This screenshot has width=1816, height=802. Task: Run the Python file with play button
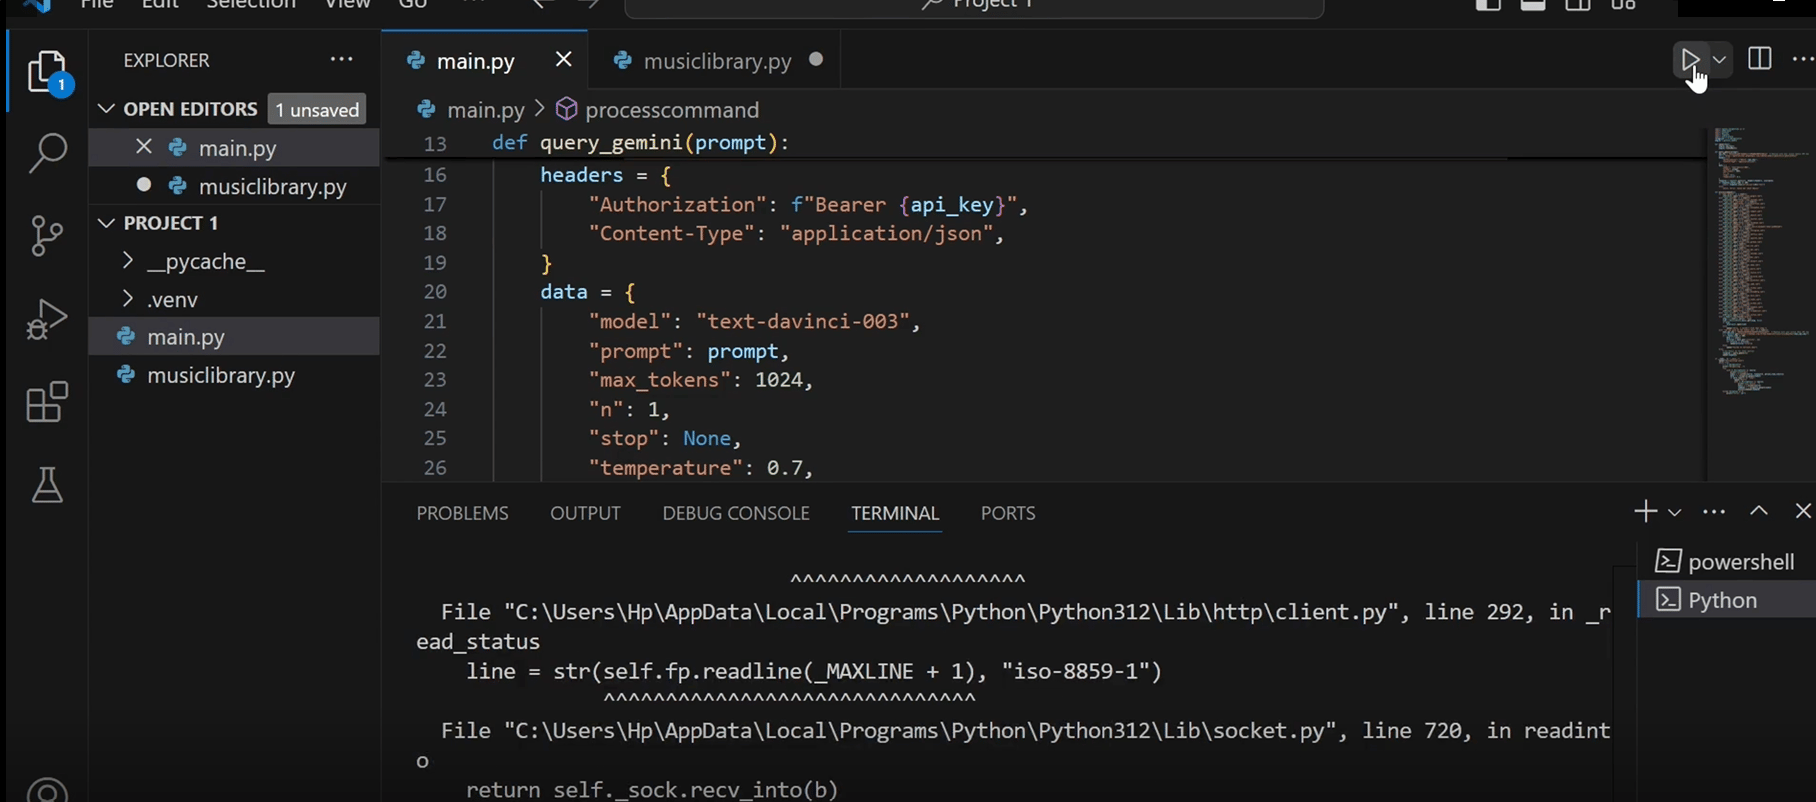point(1689,60)
